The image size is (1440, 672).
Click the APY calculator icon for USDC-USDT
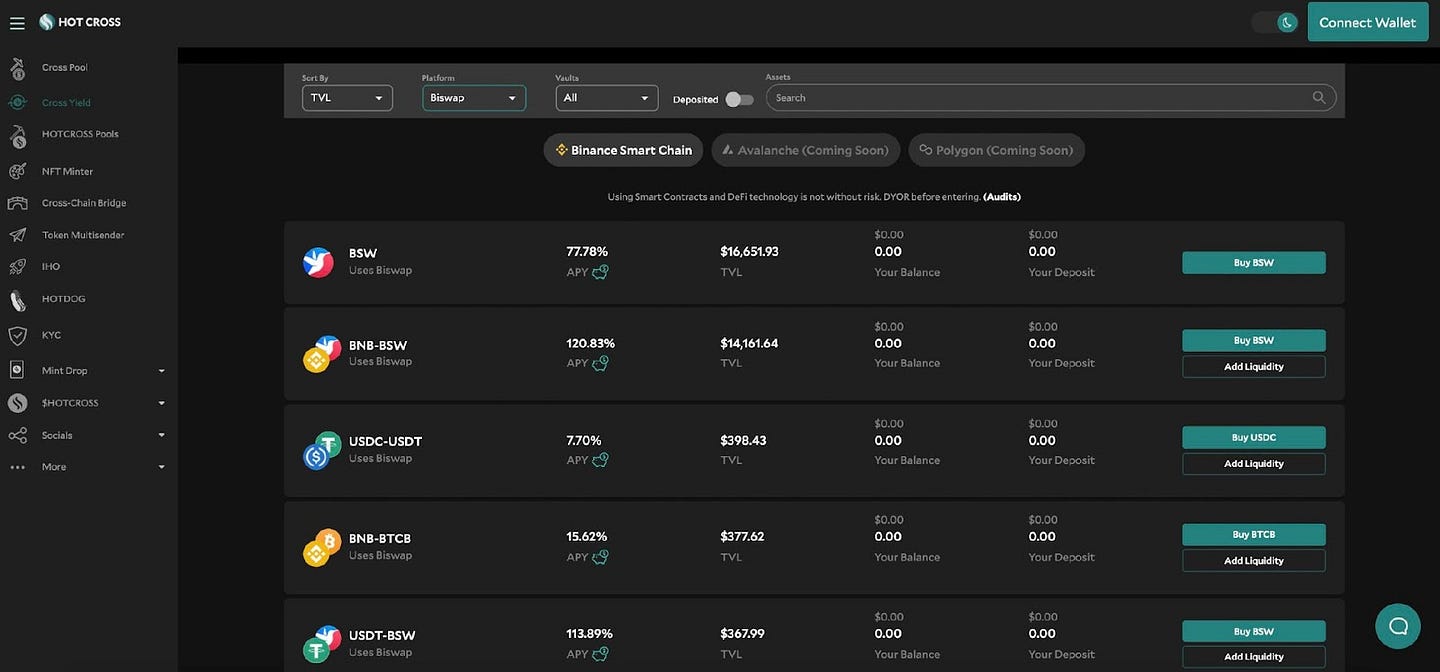pyautogui.click(x=600, y=460)
